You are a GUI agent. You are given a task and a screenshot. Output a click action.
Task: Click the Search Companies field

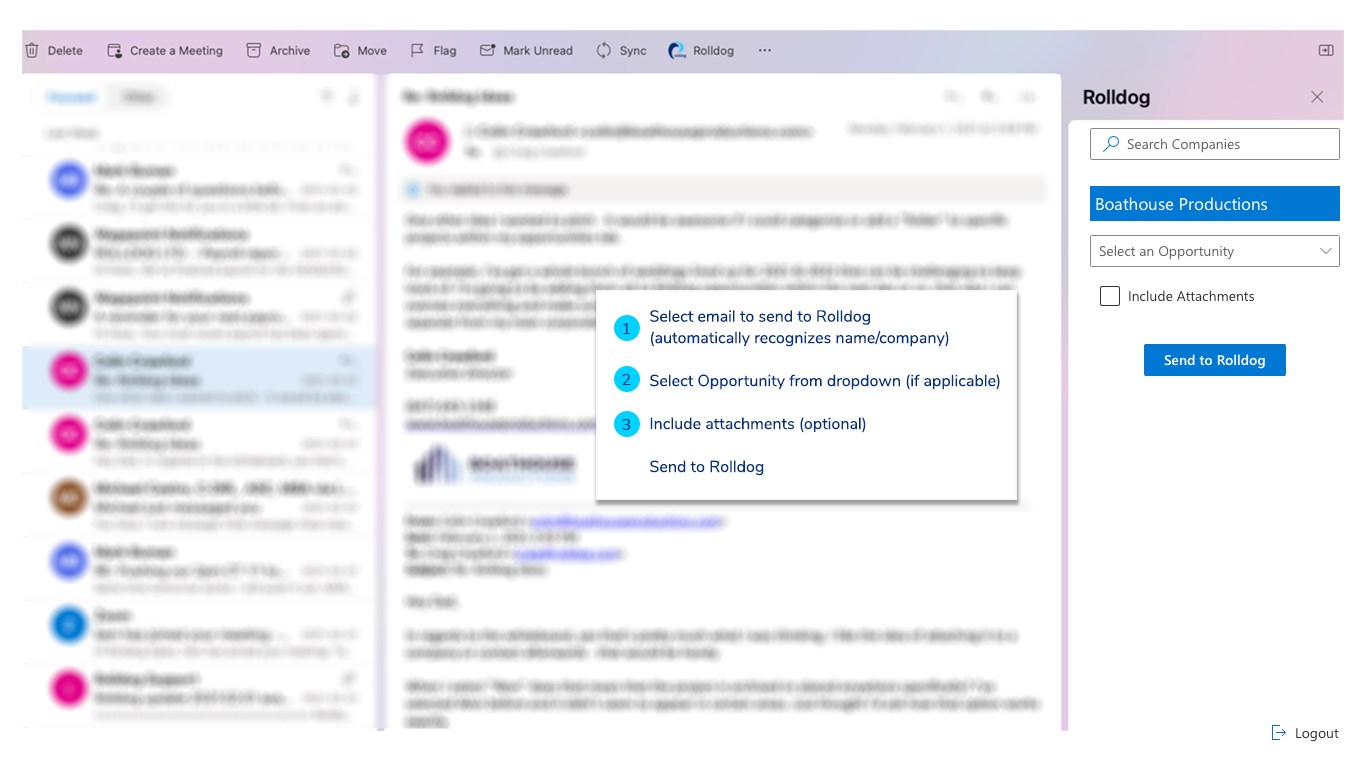point(1215,144)
